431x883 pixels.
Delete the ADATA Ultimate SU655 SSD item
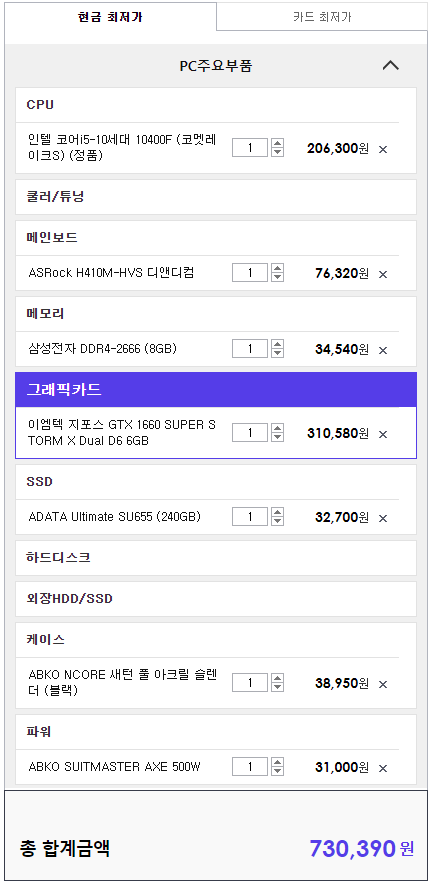click(383, 518)
